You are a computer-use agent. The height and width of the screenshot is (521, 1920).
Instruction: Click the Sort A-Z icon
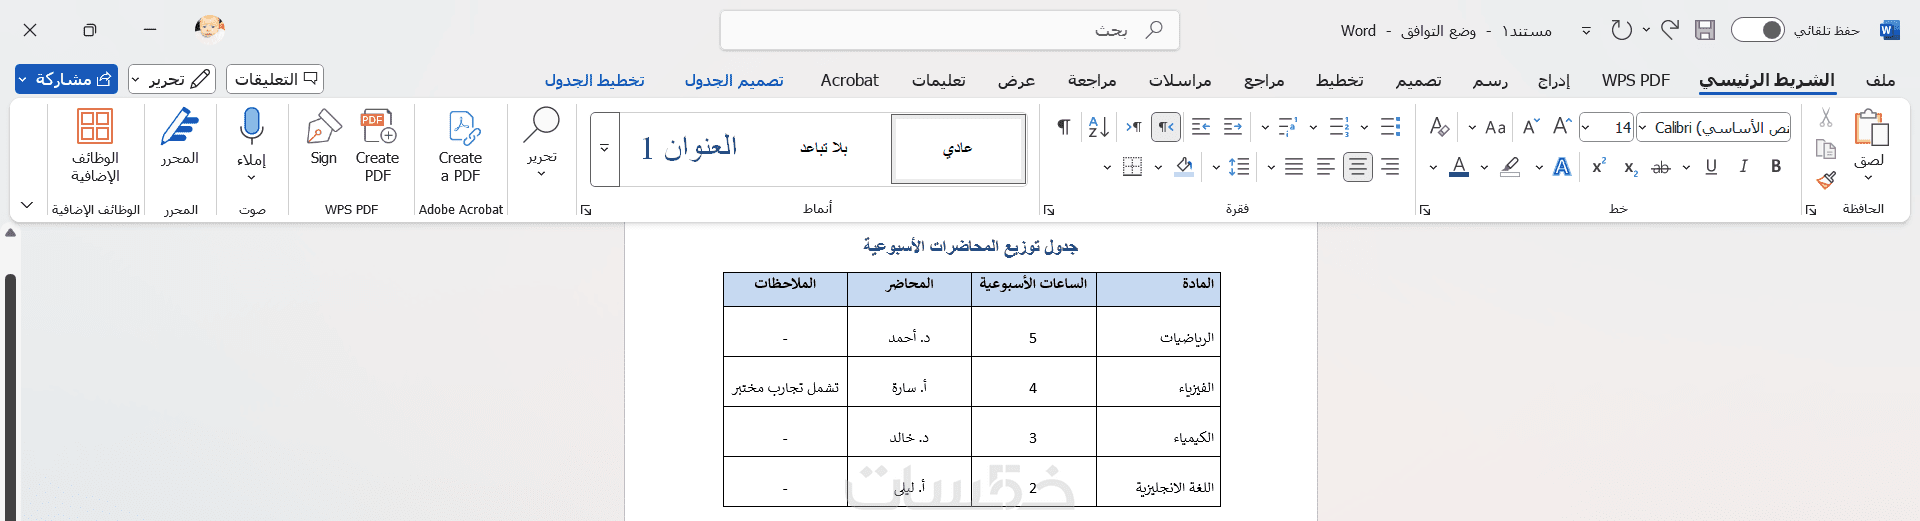(1098, 127)
